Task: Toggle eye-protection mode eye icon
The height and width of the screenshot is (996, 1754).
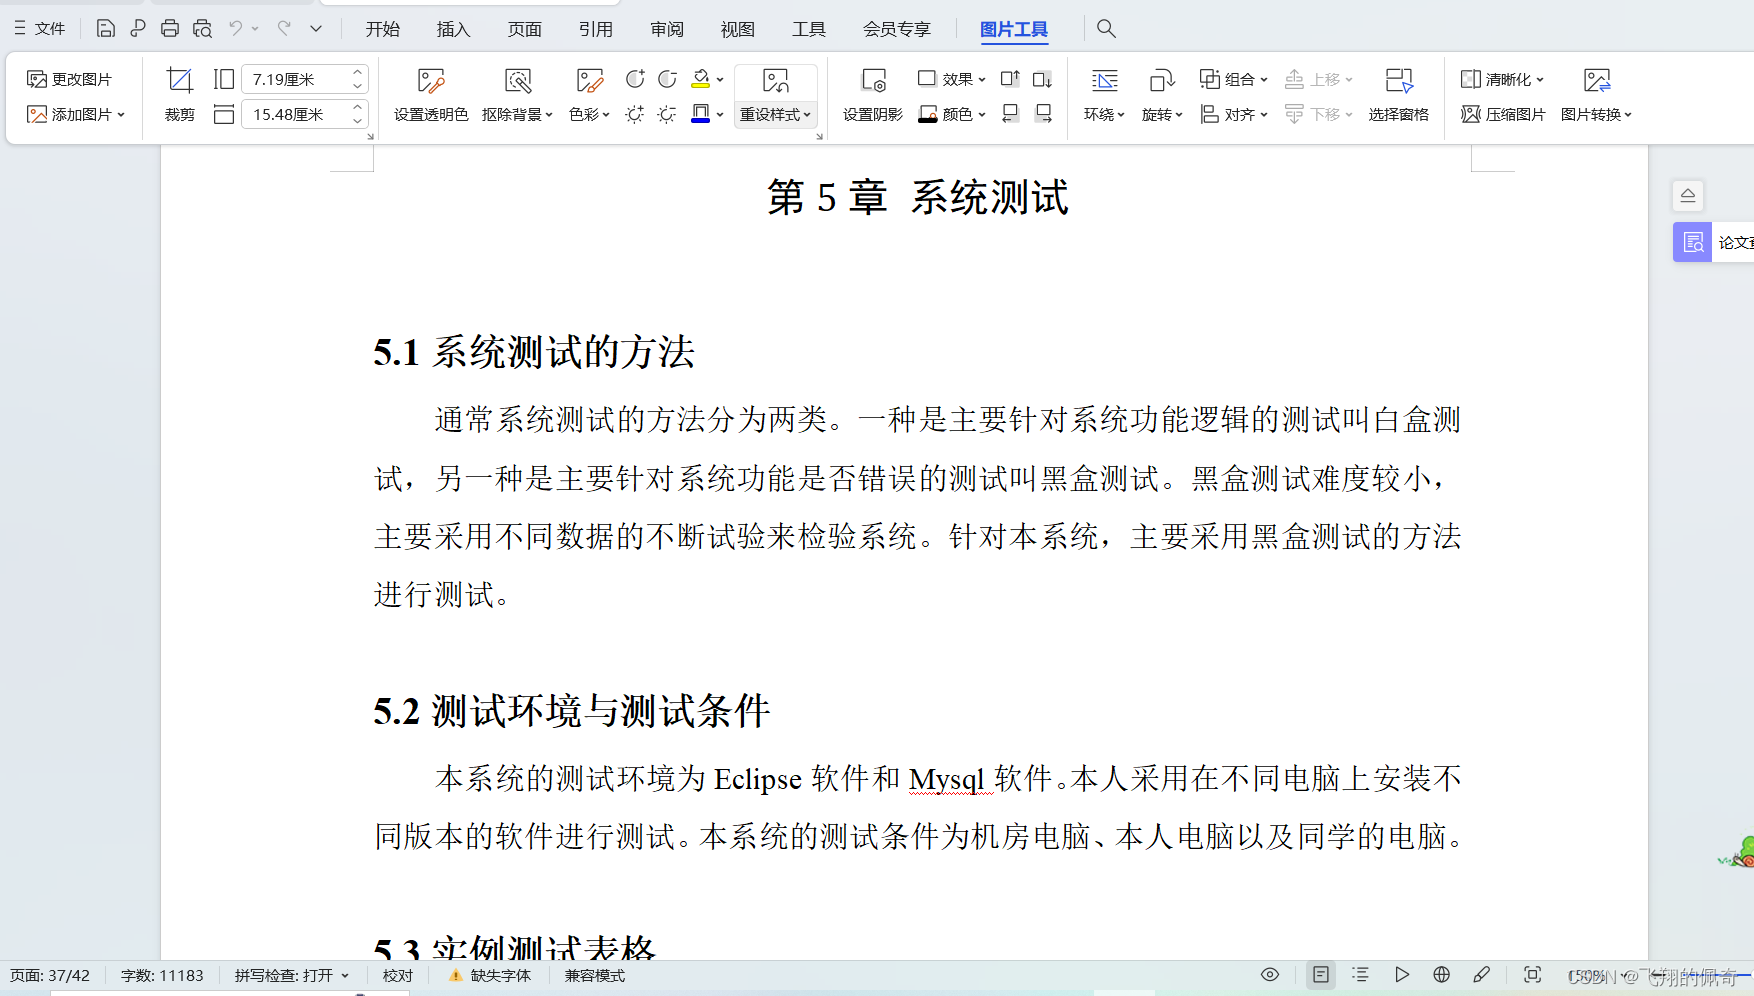Action: click(1270, 975)
